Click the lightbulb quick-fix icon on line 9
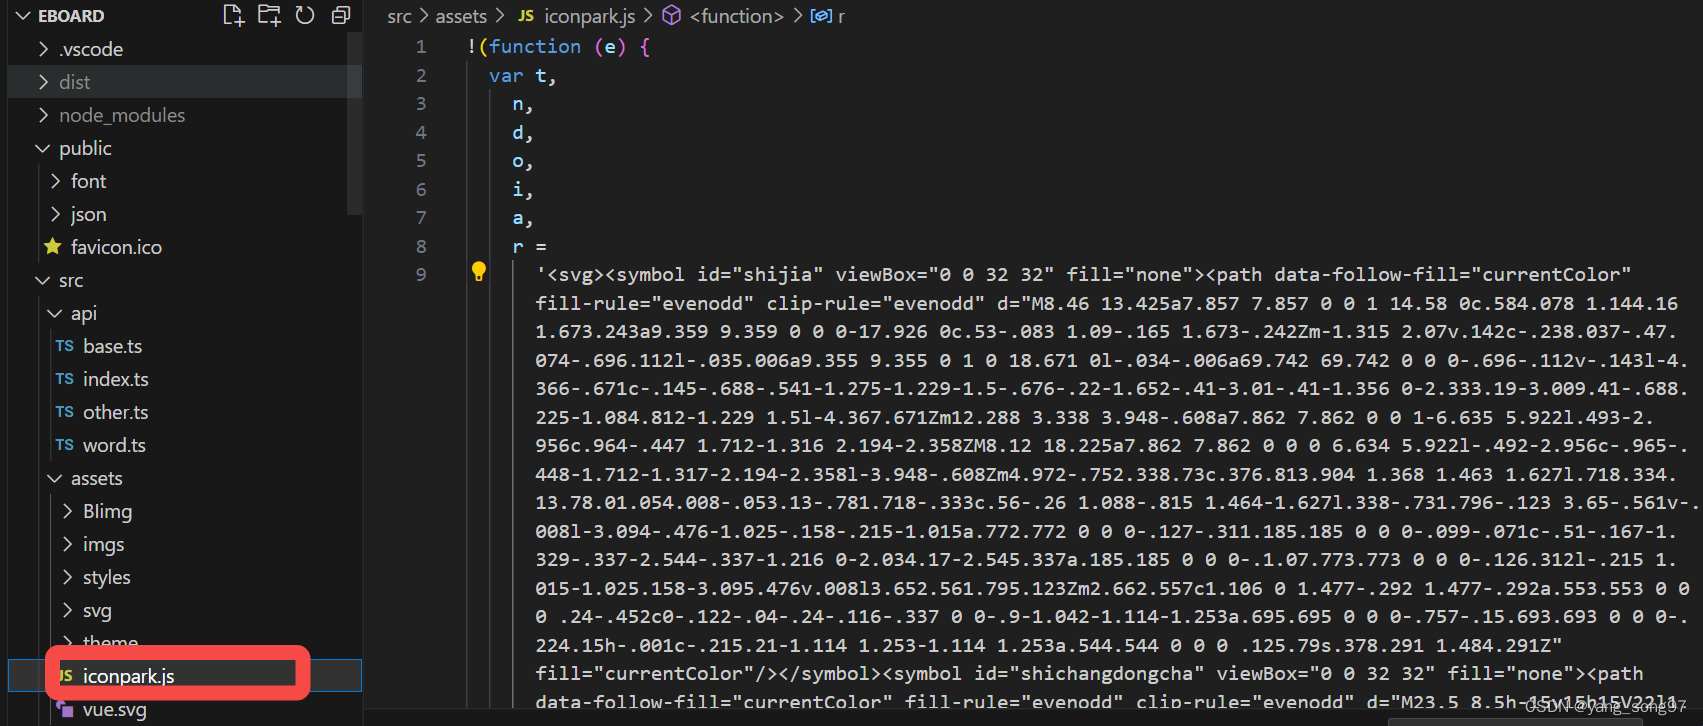This screenshot has width=1703, height=726. coord(479,271)
